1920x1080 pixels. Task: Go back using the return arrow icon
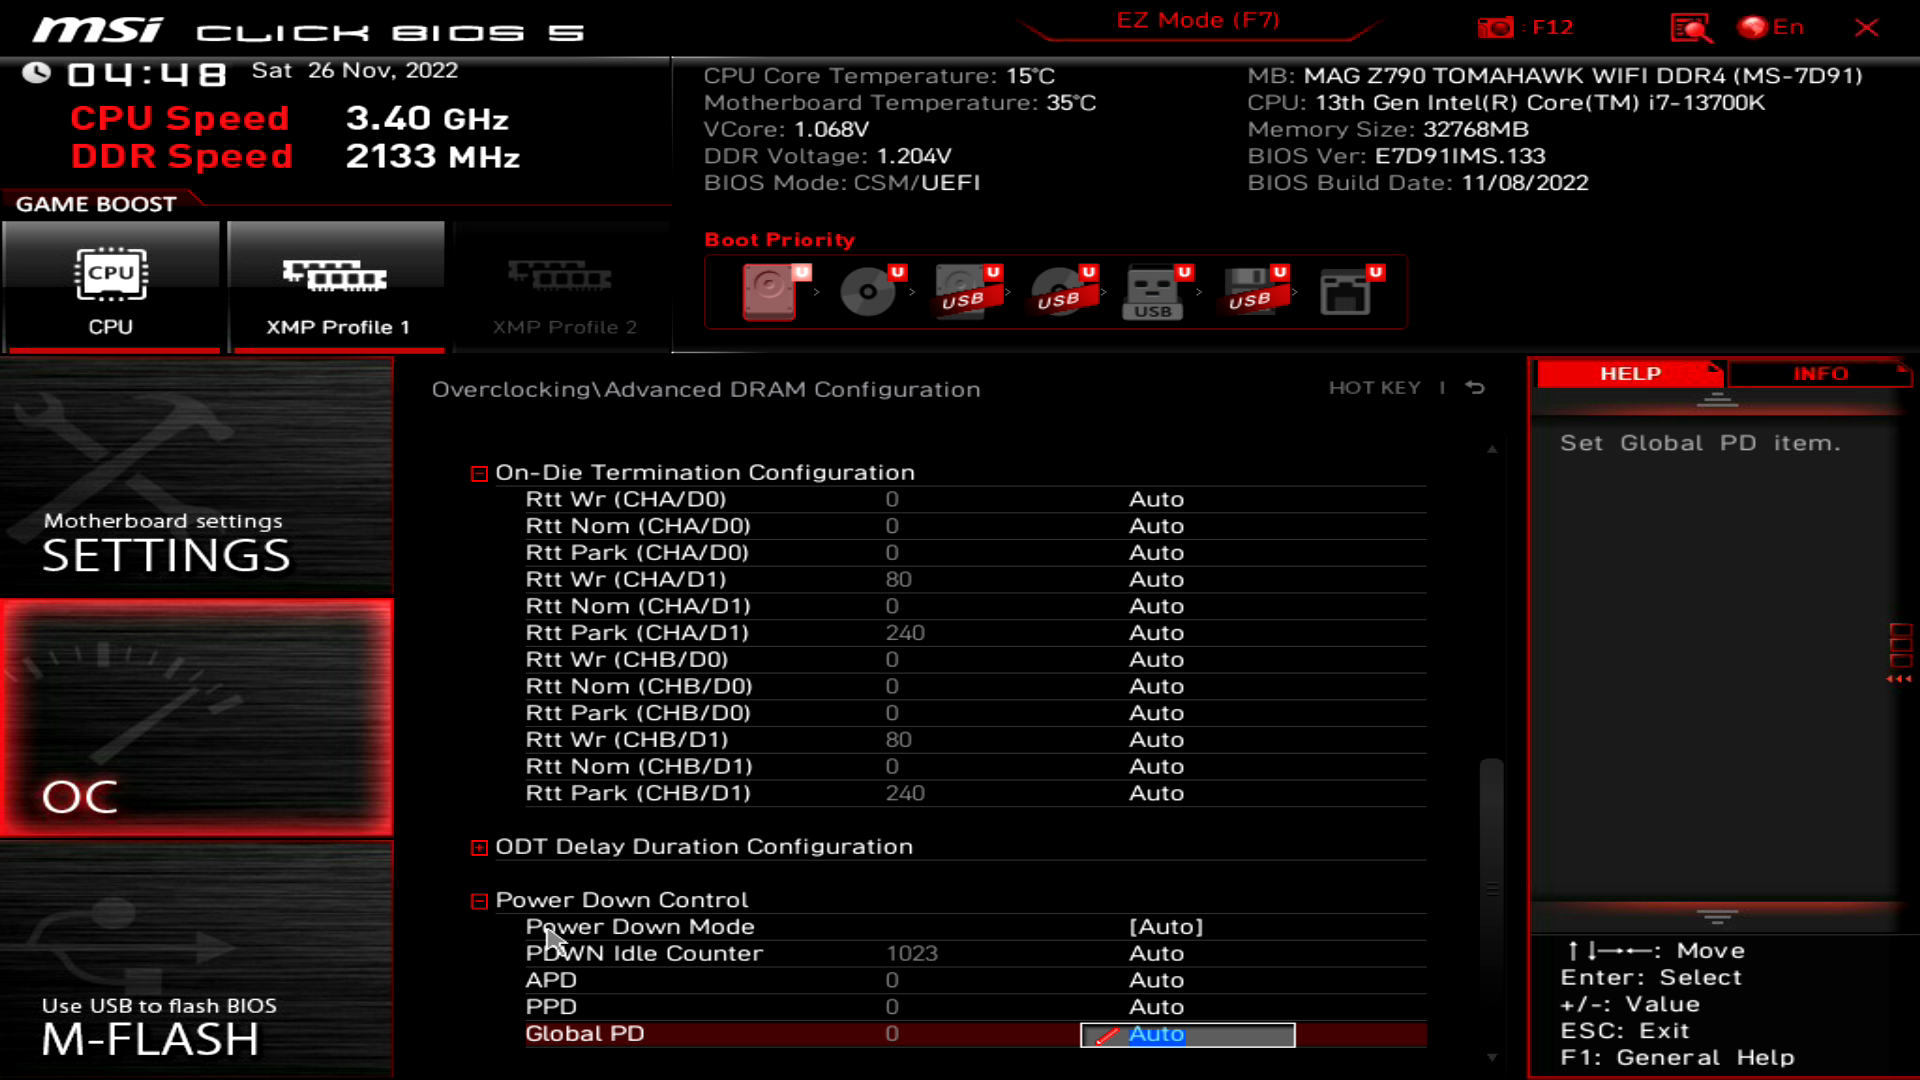point(1475,387)
